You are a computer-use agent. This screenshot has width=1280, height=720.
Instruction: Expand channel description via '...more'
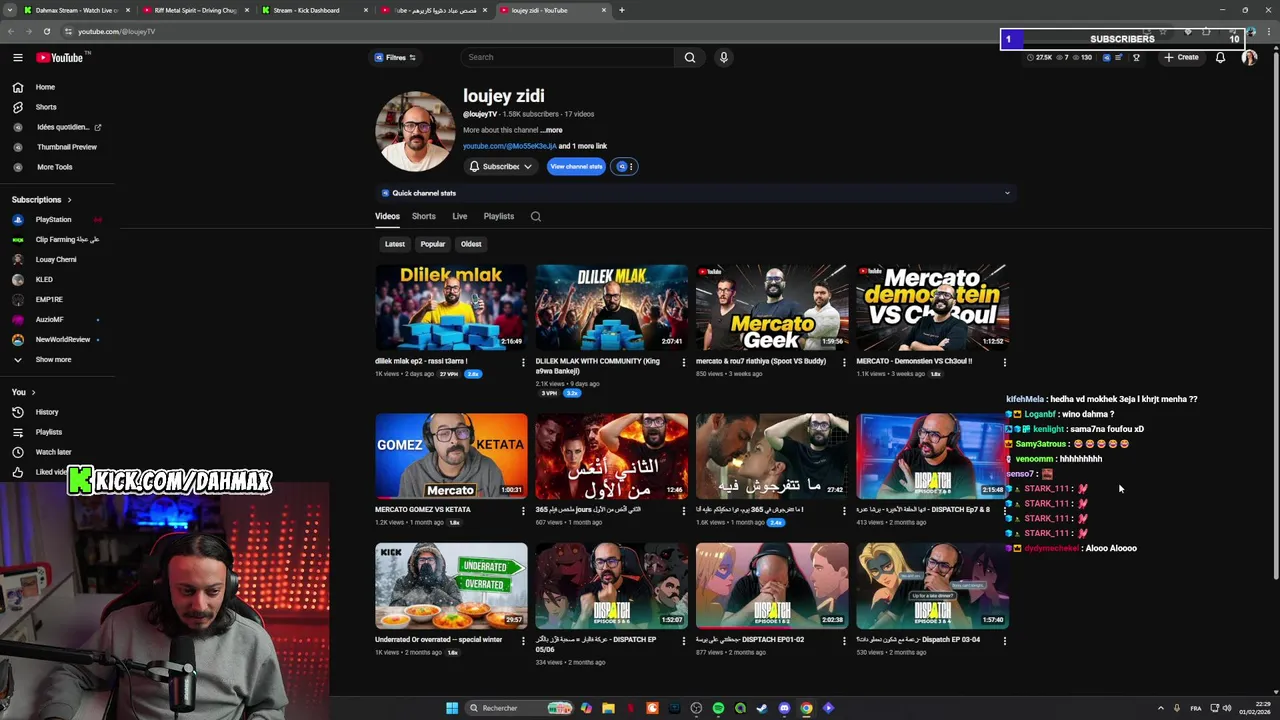[x=551, y=130]
